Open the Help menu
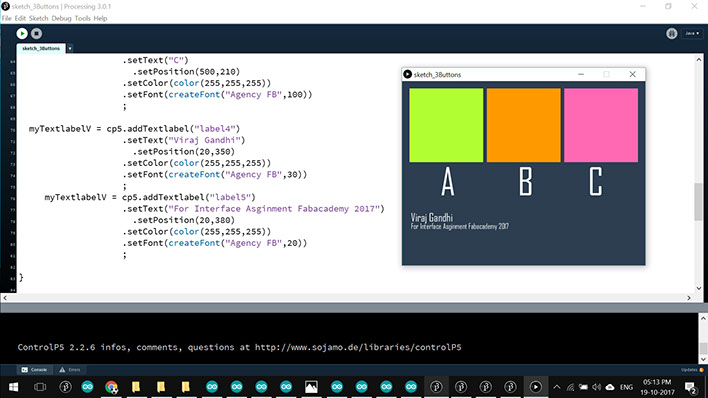Image resolution: width=708 pixels, height=398 pixels. click(100, 19)
